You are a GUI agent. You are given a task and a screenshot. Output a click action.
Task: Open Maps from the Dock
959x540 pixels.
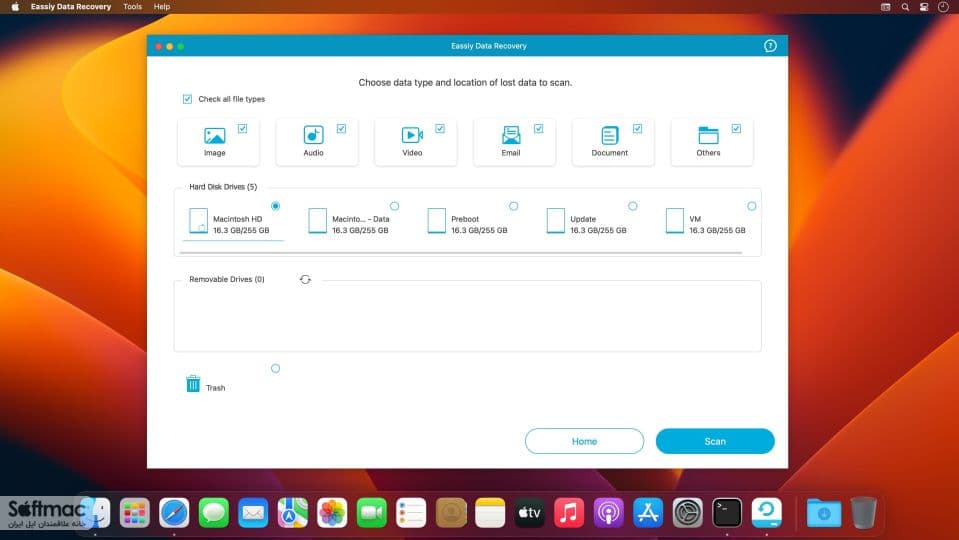[292, 512]
